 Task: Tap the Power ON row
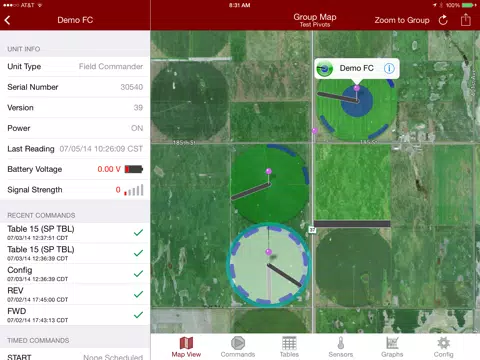(x=75, y=128)
